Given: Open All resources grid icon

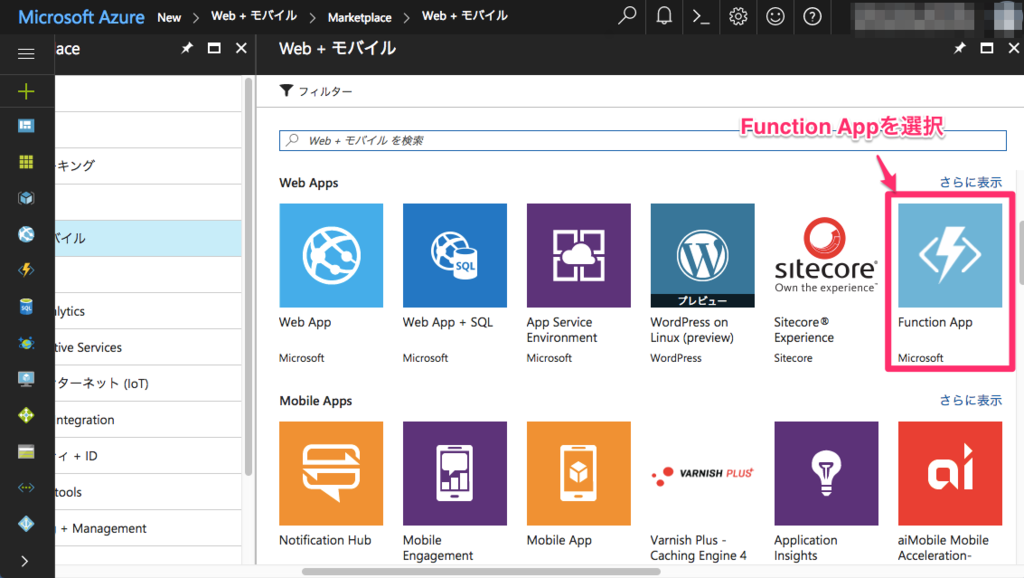Looking at the screenshot, I should click(x=26, y=162).
